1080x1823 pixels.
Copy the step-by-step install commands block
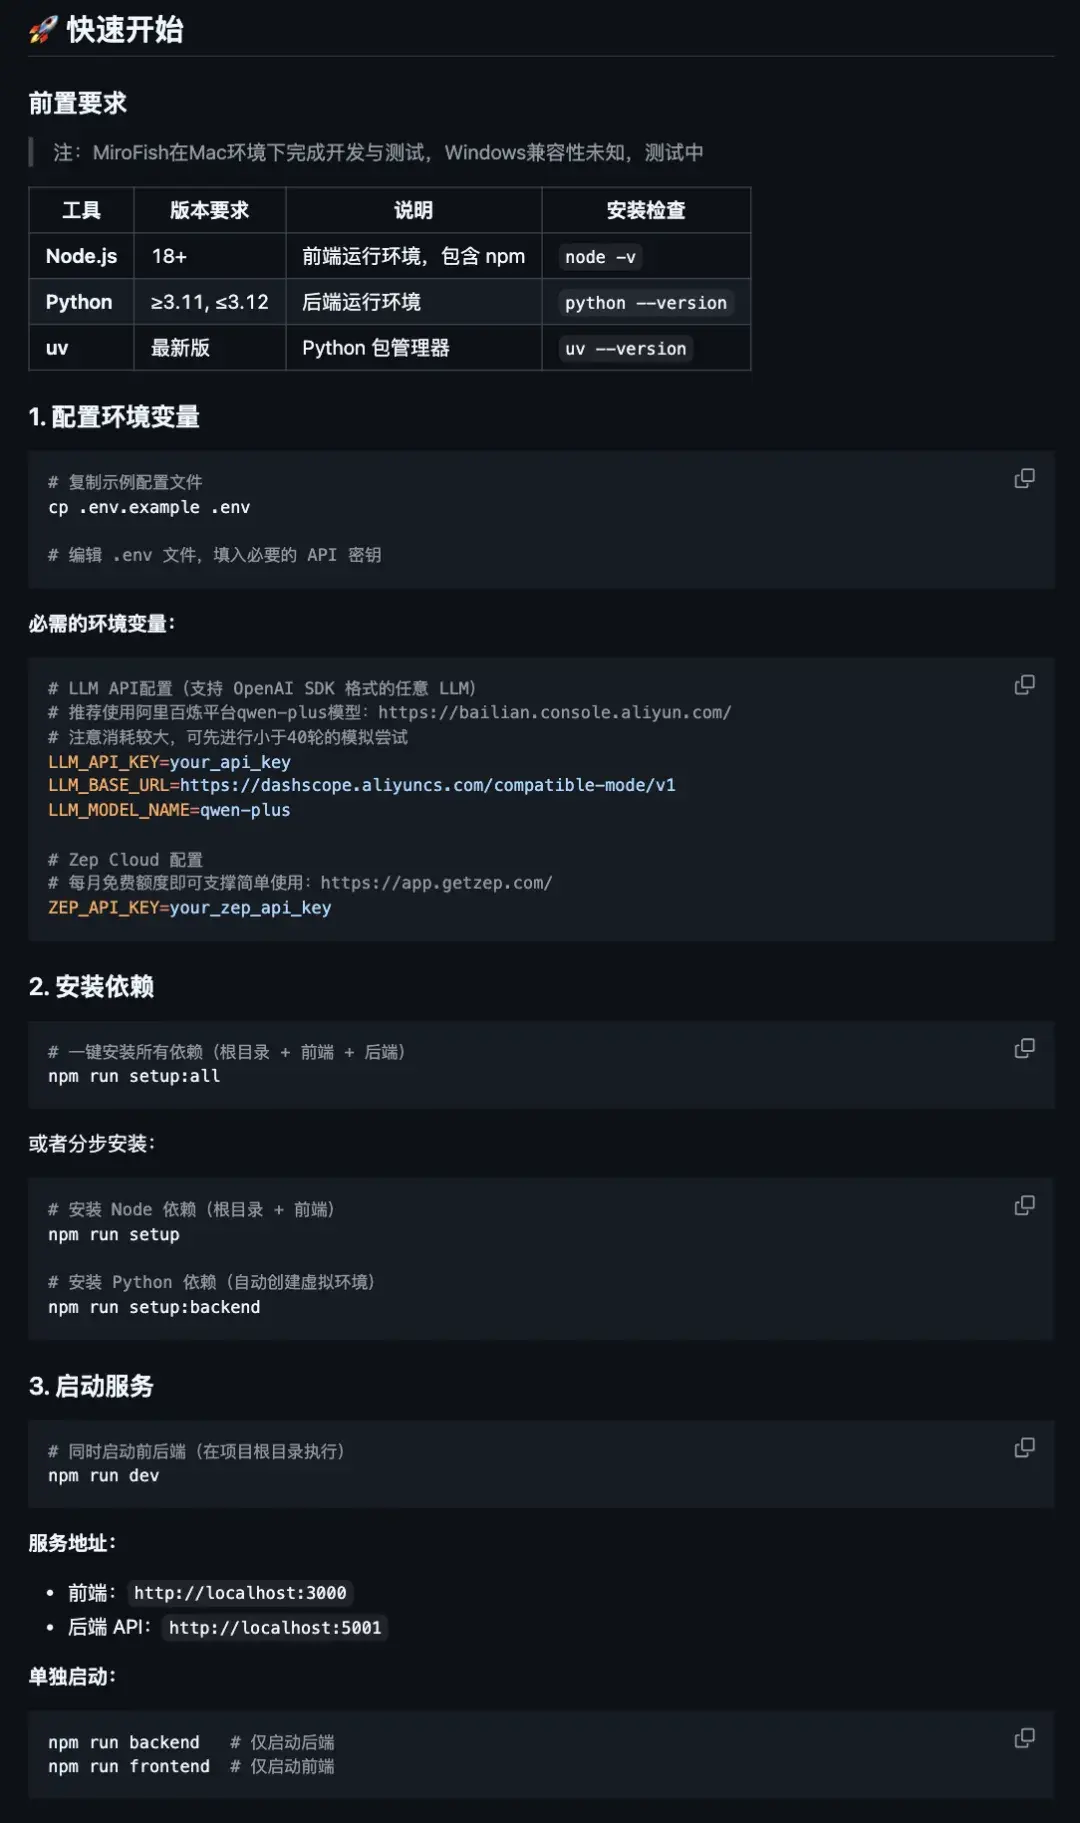(x=1023, y=1205)
